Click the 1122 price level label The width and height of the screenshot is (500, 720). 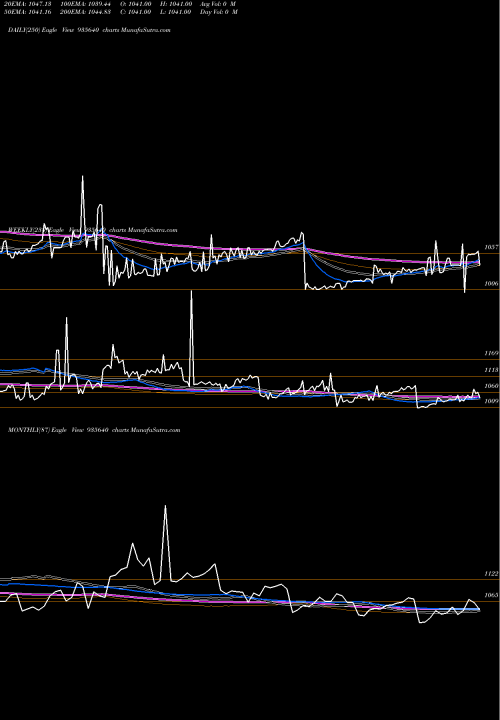click(491, 574)
